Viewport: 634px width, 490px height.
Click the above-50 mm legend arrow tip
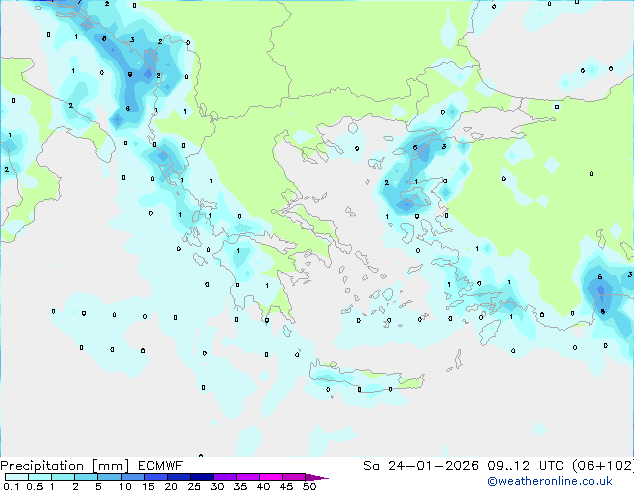(317, 477)
